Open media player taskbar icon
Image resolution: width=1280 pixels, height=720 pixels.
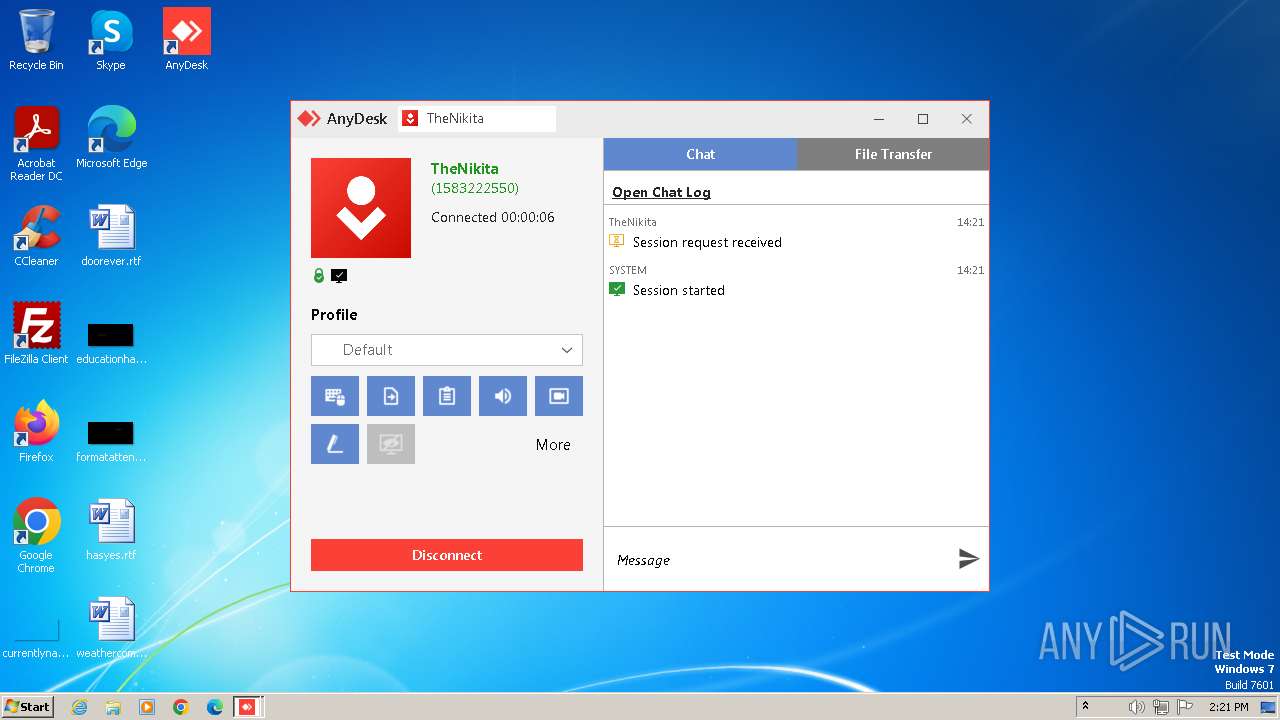point(147,707)
